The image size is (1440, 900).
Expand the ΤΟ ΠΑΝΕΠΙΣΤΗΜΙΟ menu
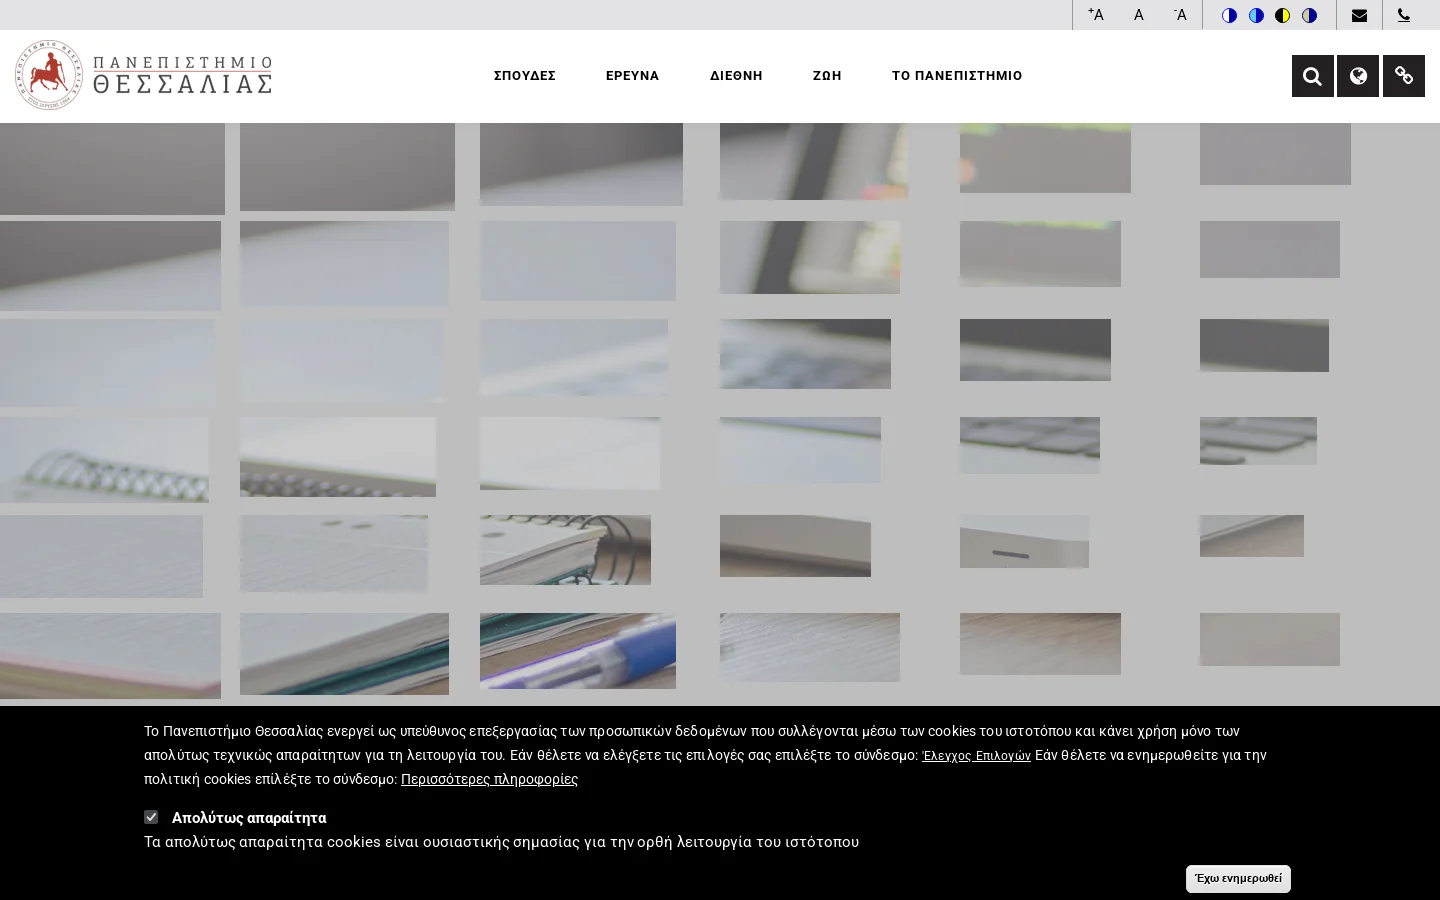coord(957,76)
